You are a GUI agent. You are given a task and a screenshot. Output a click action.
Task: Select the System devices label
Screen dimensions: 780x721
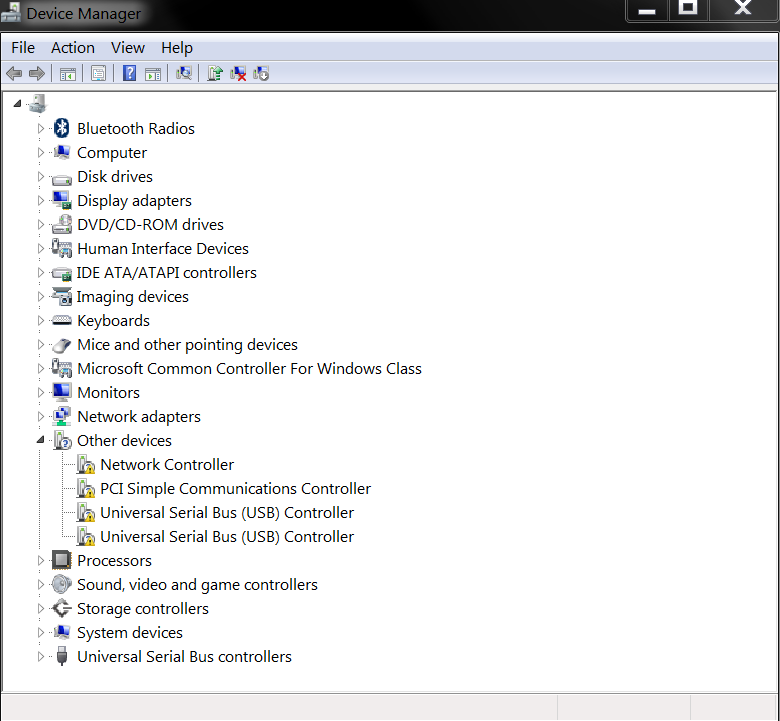point(130,632)
